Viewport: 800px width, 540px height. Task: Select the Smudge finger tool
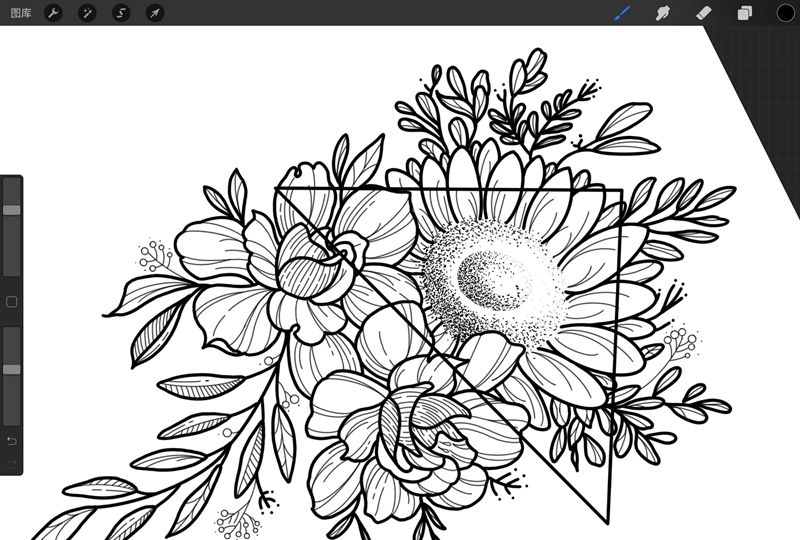(662, 13)
